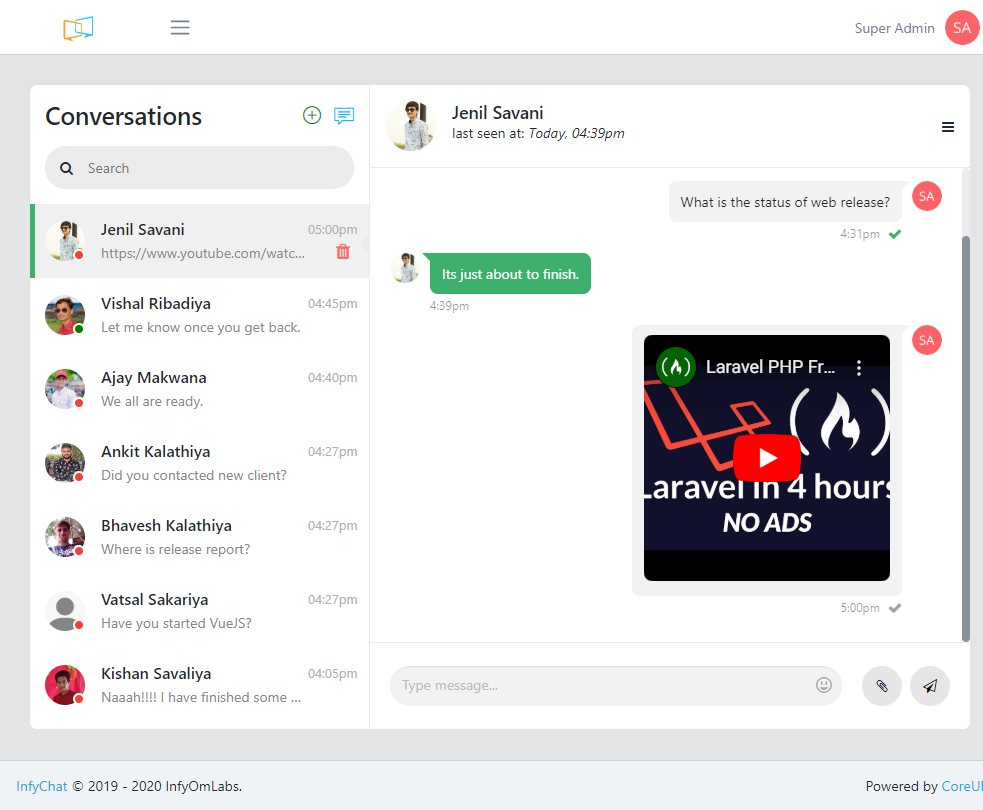Play the Laravel PHP video
Screen dimensions: 983x810
(766, 458)
